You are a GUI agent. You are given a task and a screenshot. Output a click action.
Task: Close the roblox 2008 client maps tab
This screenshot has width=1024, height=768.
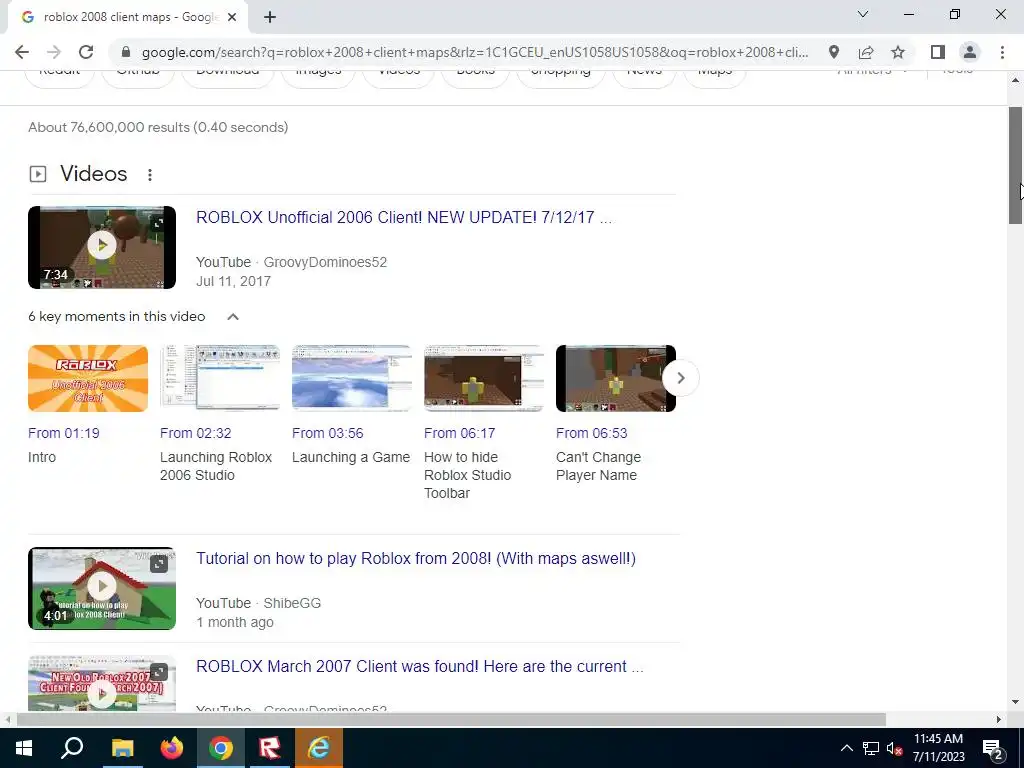(x=232, y=18)
